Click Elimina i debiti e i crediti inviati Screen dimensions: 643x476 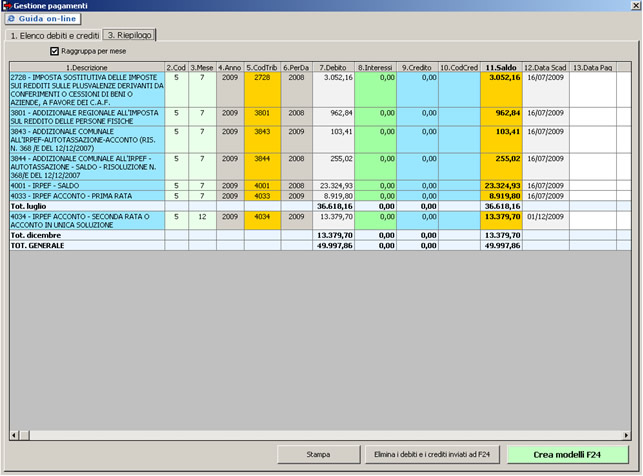pyautogui.click(x=432, y=454)
